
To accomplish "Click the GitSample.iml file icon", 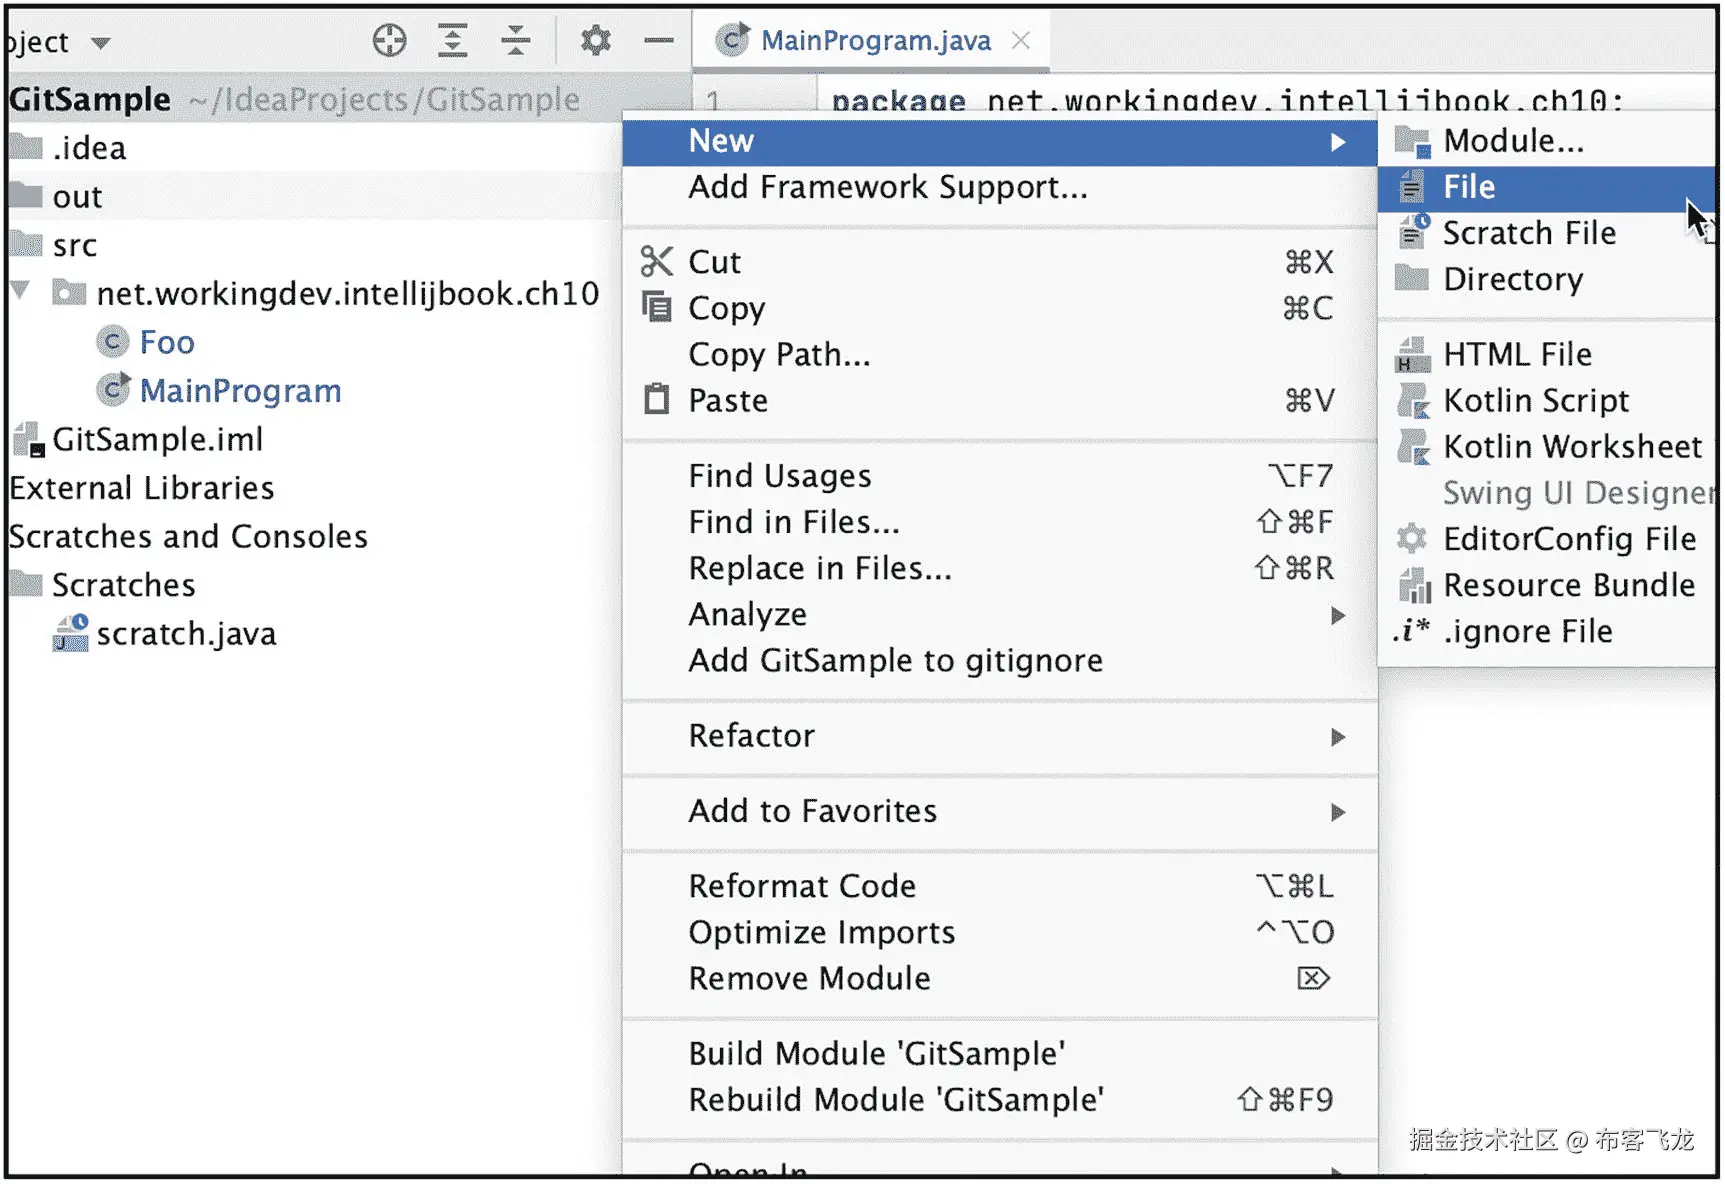I will tap(28, 439).
